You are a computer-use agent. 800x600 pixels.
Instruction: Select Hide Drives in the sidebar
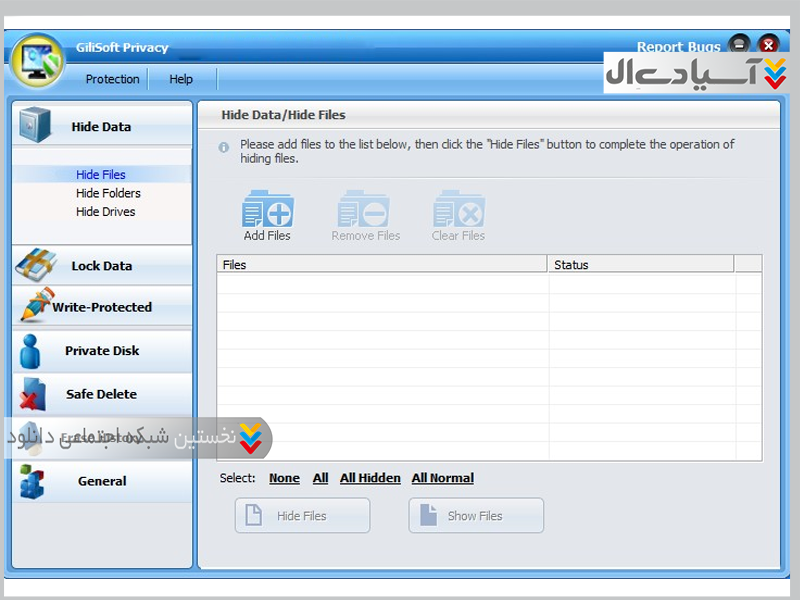[x=105, y=212]
